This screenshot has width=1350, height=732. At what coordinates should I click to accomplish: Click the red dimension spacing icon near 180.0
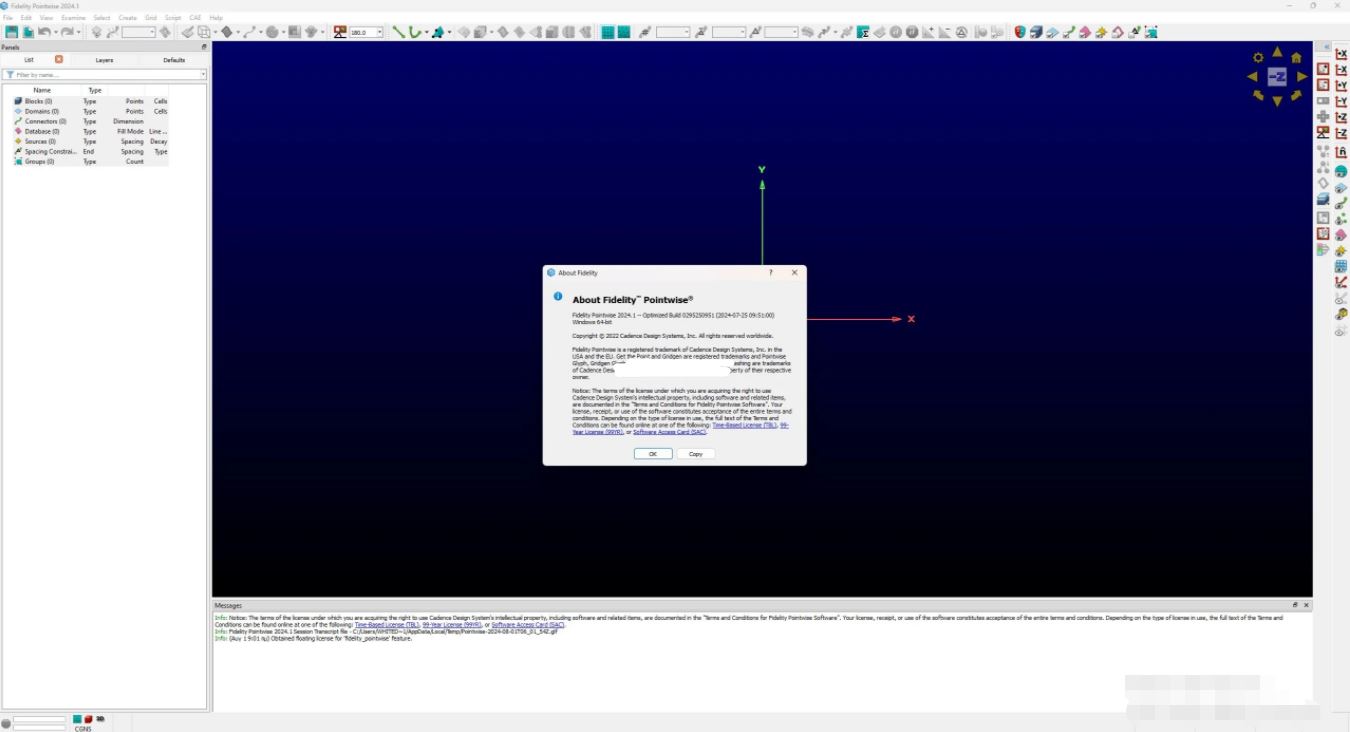pos(339,31)
